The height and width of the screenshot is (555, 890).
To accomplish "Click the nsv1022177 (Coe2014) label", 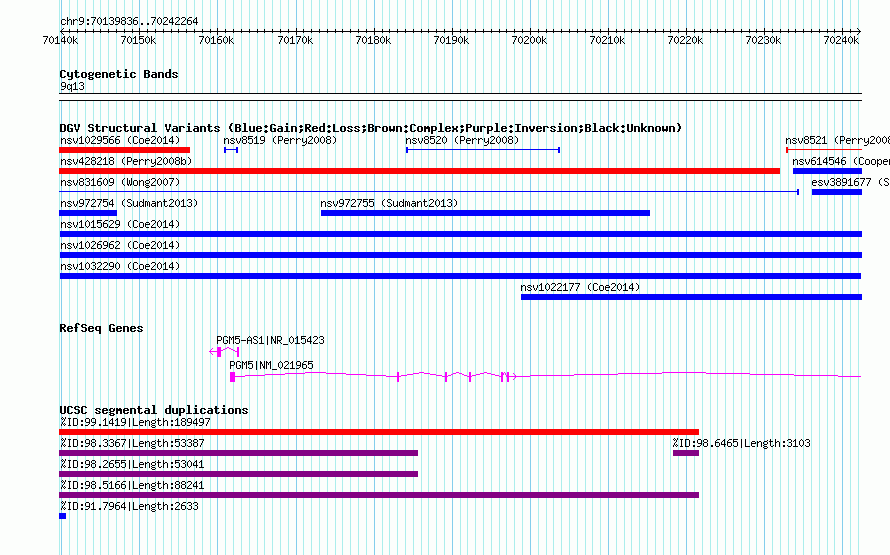I will tap(580, 287).
